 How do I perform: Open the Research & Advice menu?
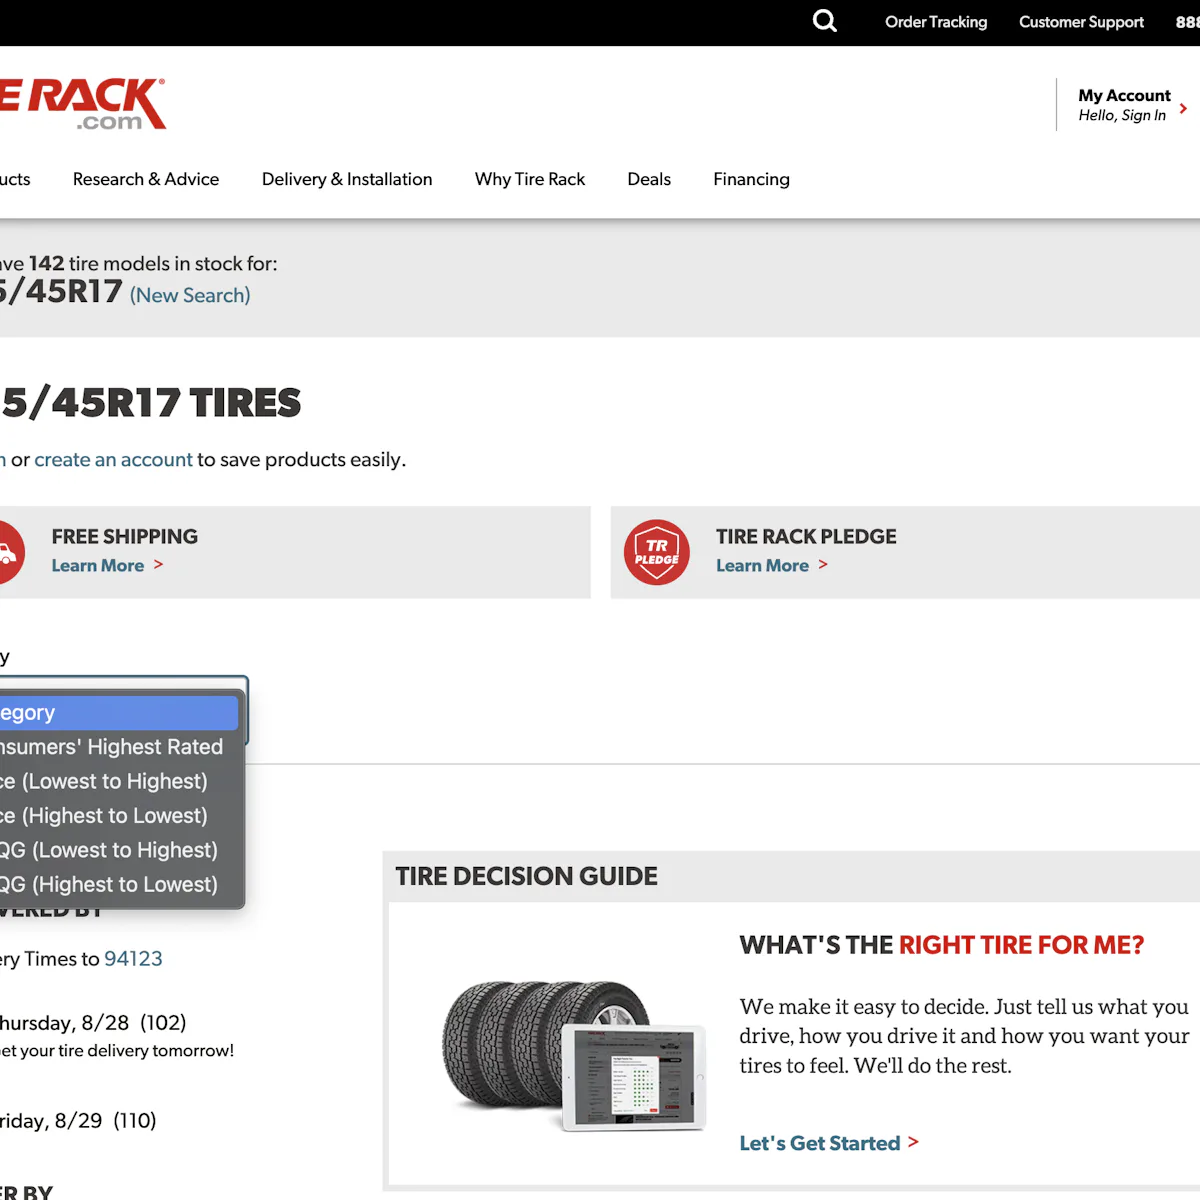tap(146, 179)
